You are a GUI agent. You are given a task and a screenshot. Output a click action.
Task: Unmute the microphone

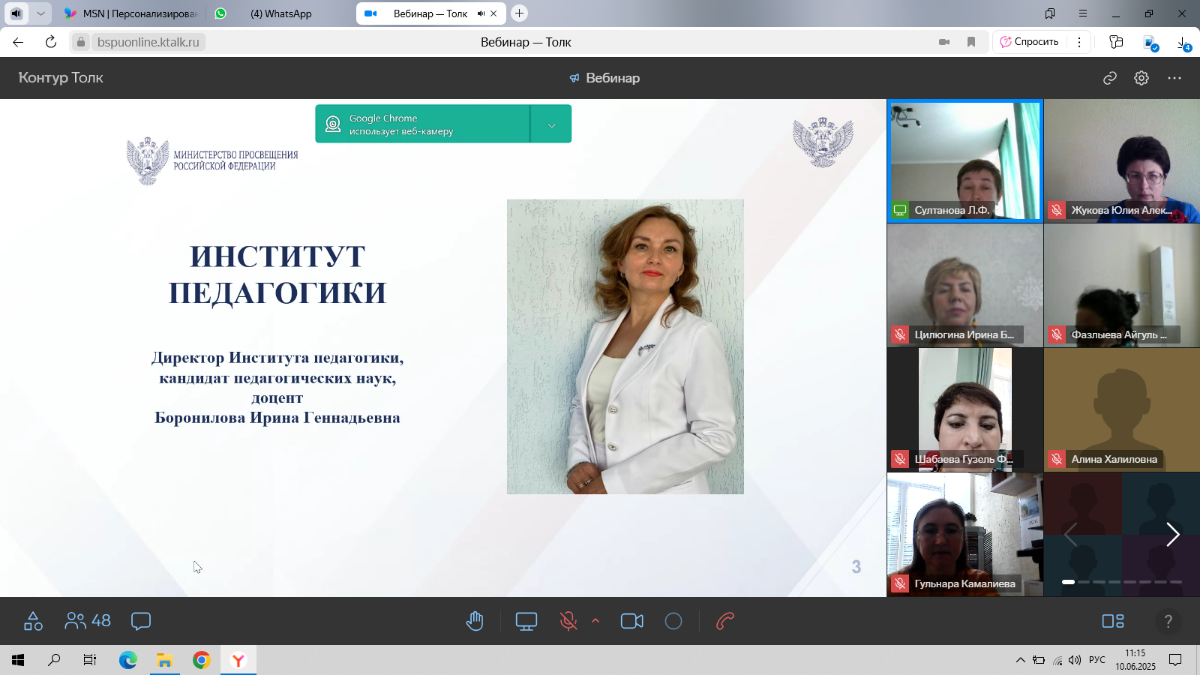pos(568,621)
